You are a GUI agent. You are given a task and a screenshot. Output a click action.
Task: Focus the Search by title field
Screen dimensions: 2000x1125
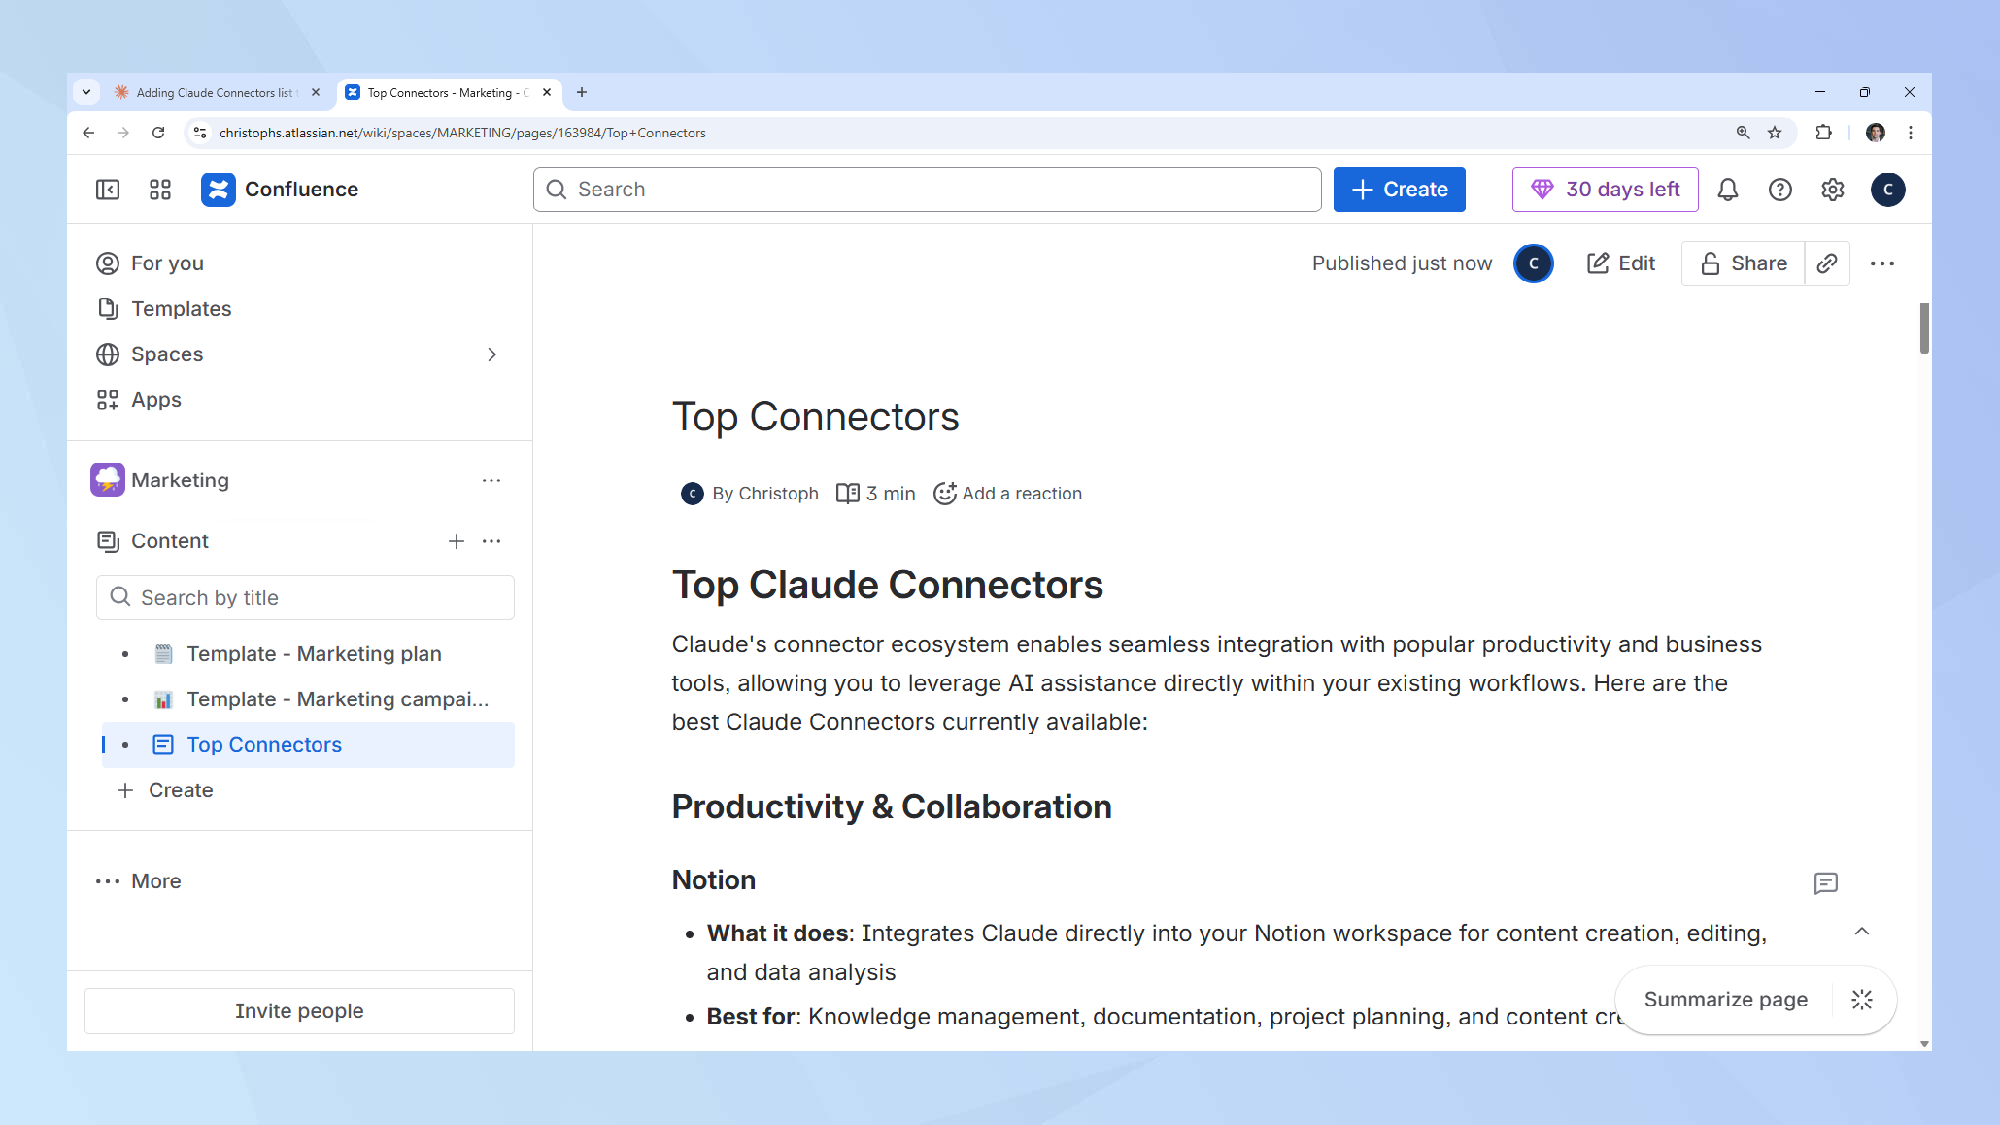(305, 597)
